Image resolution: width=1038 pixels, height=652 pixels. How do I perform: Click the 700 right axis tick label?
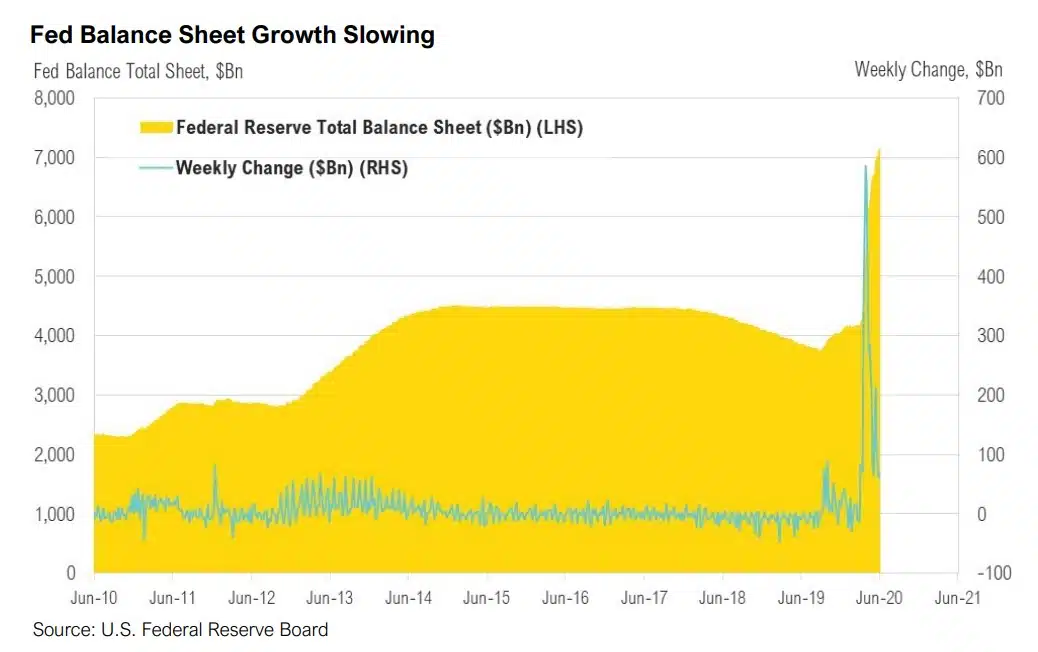(x=991, y=99)
